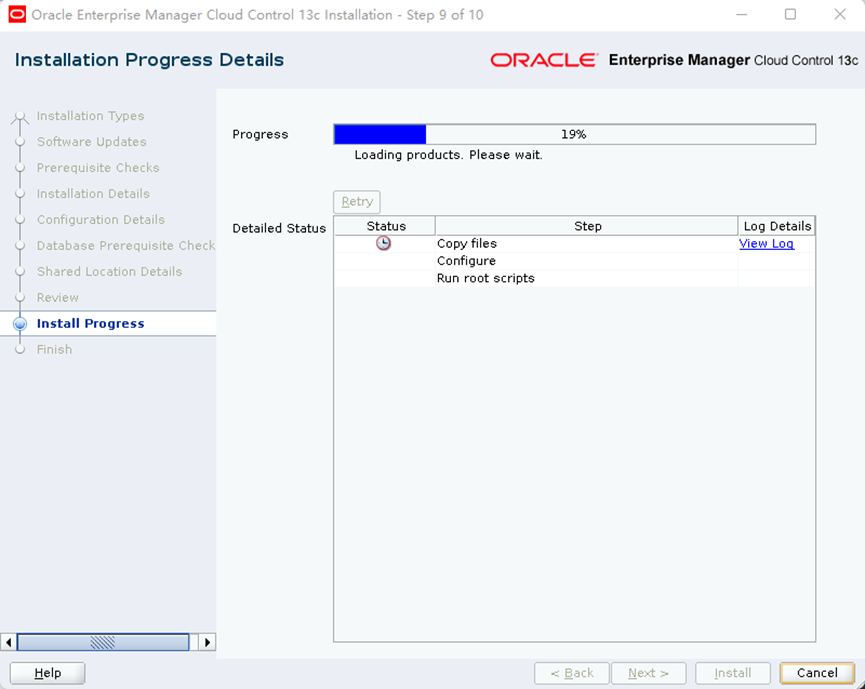Click the Install button
Viewport: 865px width, 689px height.
click(x=733, y=673)
